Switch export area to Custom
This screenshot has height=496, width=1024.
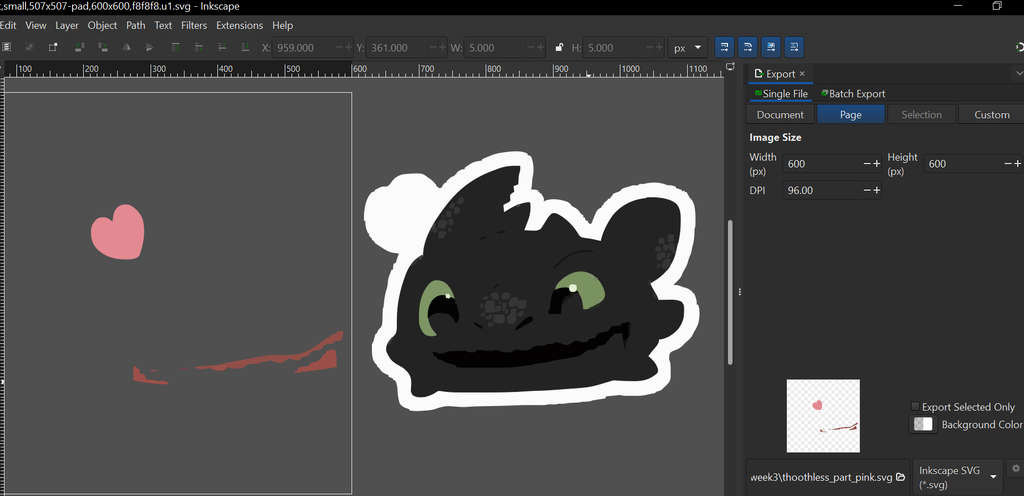(991, 115)
